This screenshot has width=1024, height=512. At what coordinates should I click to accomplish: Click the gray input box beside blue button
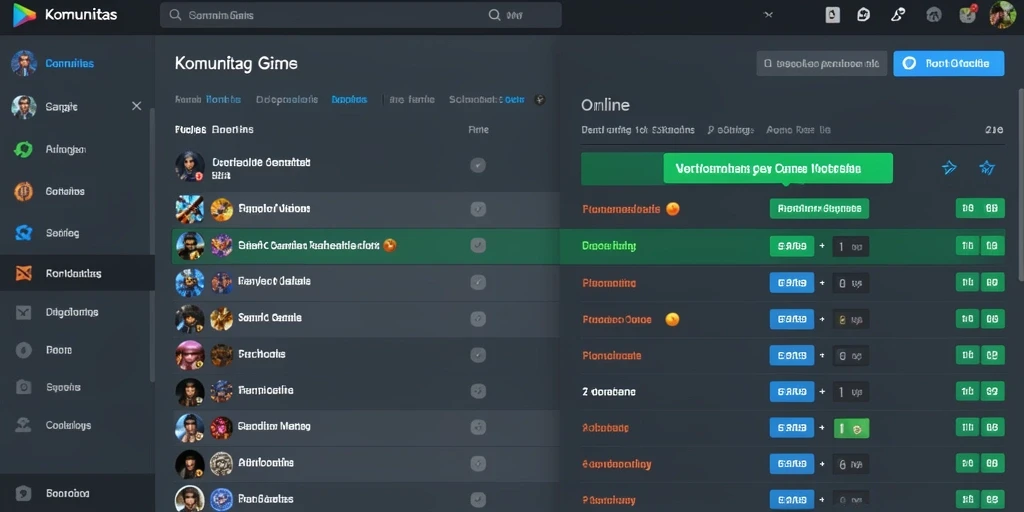822,63
